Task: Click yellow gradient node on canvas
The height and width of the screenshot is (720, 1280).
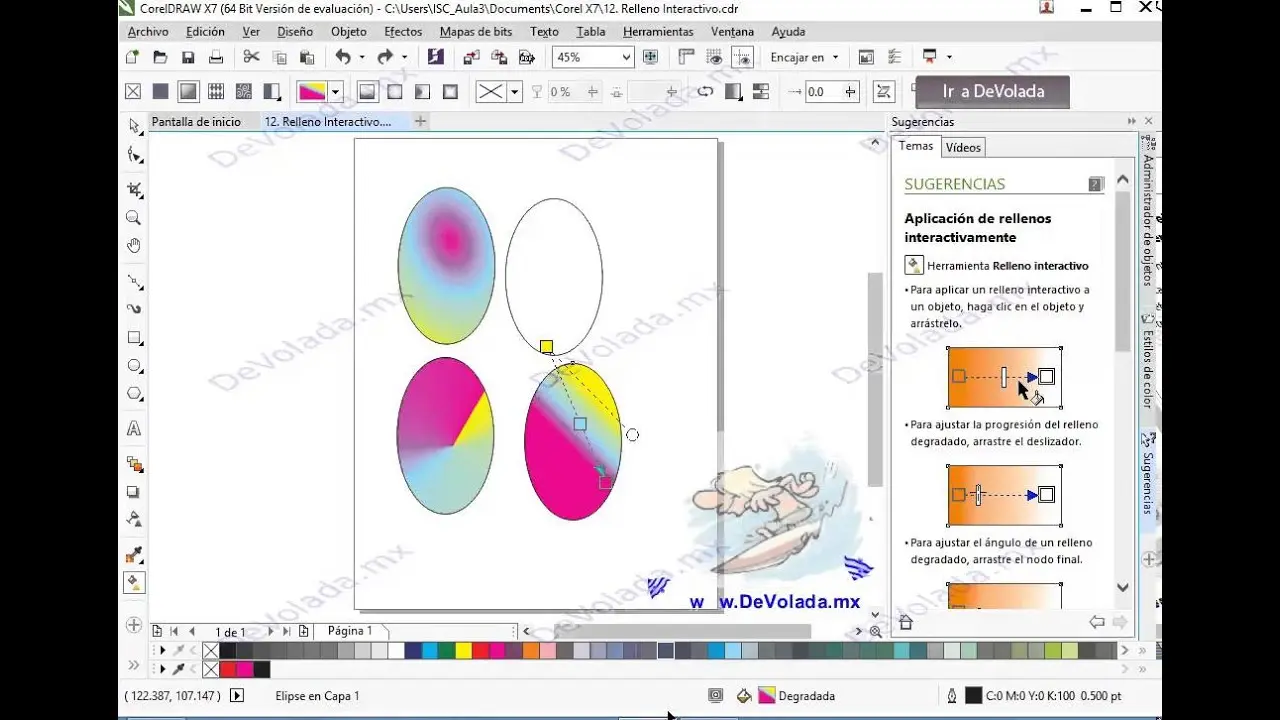Action: click(546, 346)
